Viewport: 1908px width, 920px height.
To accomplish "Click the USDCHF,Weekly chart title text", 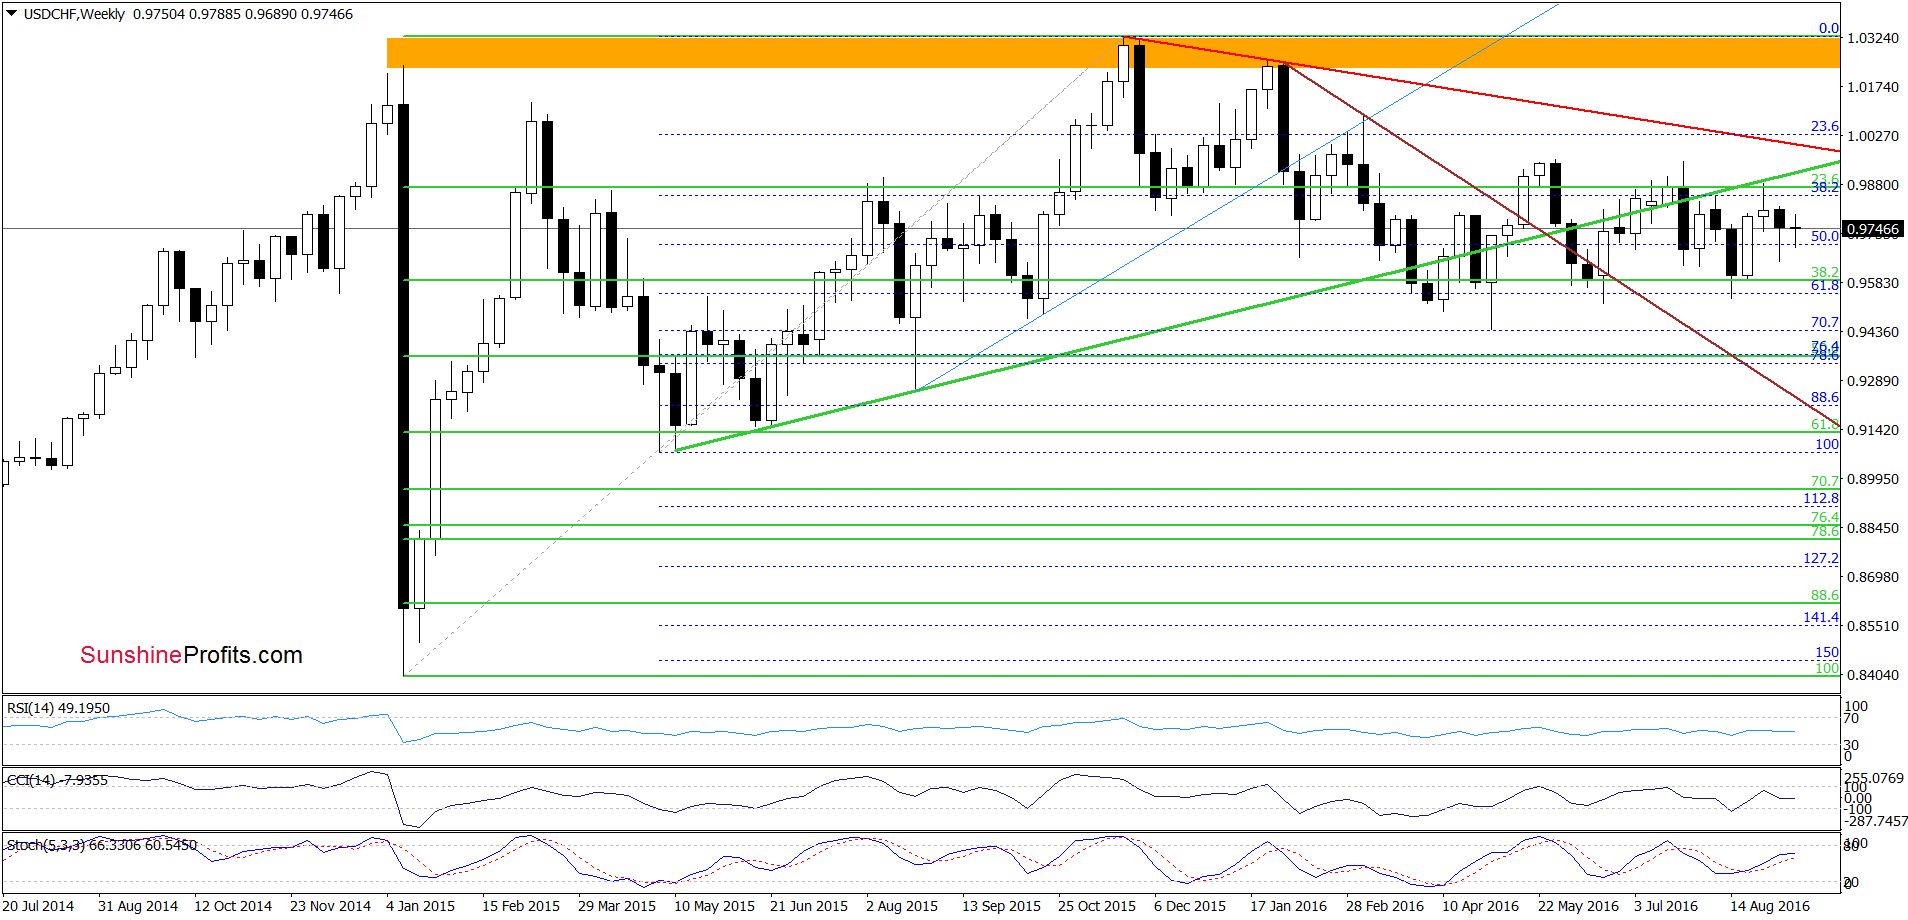I will pyautogui.click(x=74, y=14).
